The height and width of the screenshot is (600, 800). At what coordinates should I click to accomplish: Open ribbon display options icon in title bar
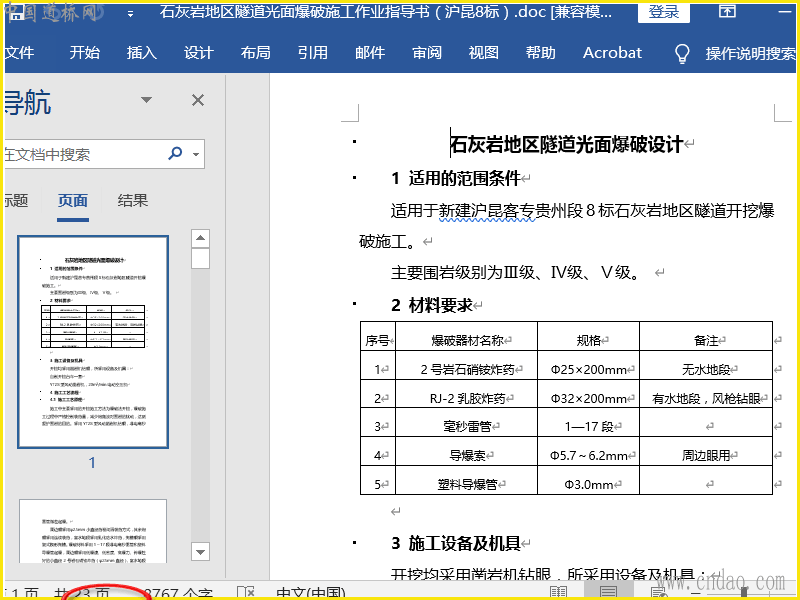pyautogui.click(x=728, y=13)
